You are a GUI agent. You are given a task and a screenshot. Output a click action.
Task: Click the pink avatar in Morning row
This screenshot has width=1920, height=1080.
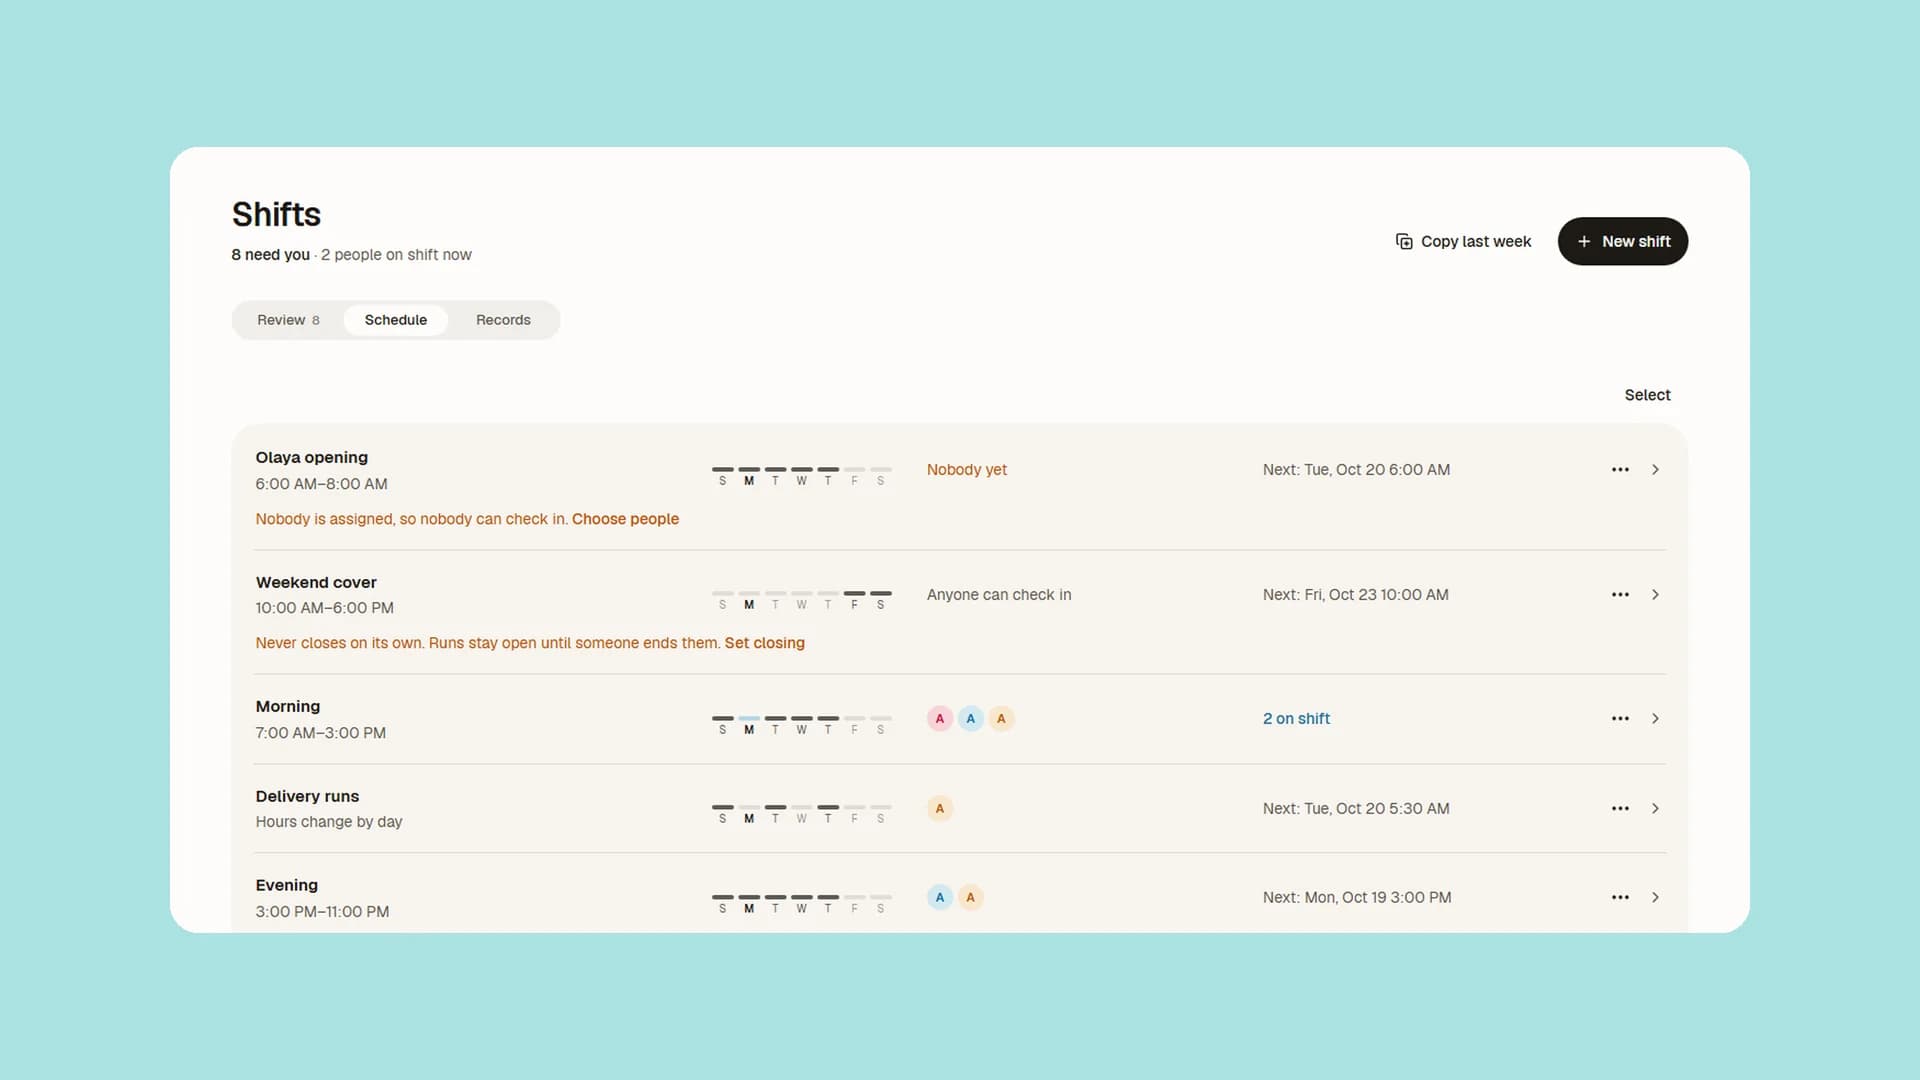click(x=939, y=719)
